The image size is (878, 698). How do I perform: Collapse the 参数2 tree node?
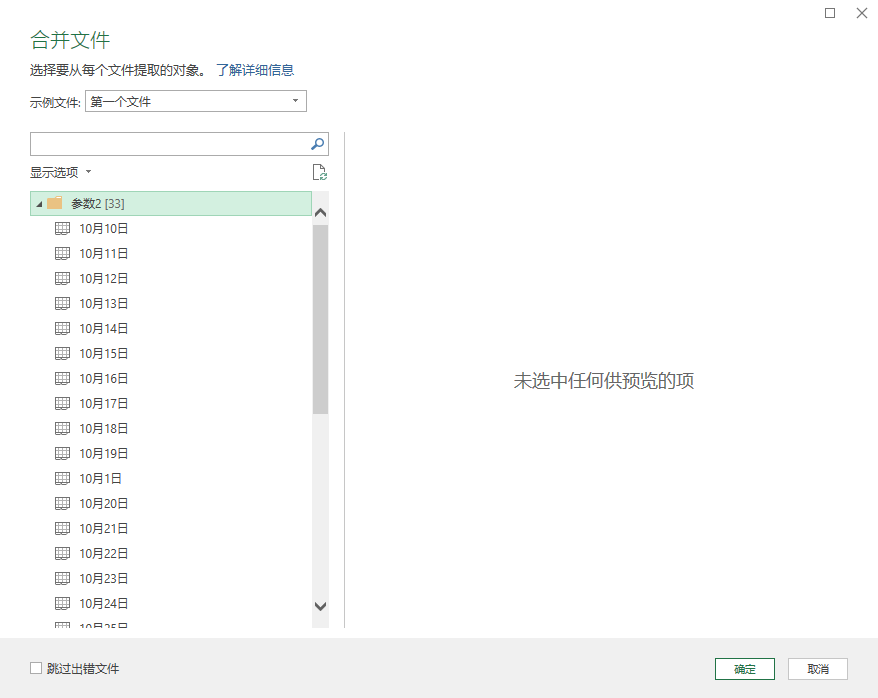(39, 204)
